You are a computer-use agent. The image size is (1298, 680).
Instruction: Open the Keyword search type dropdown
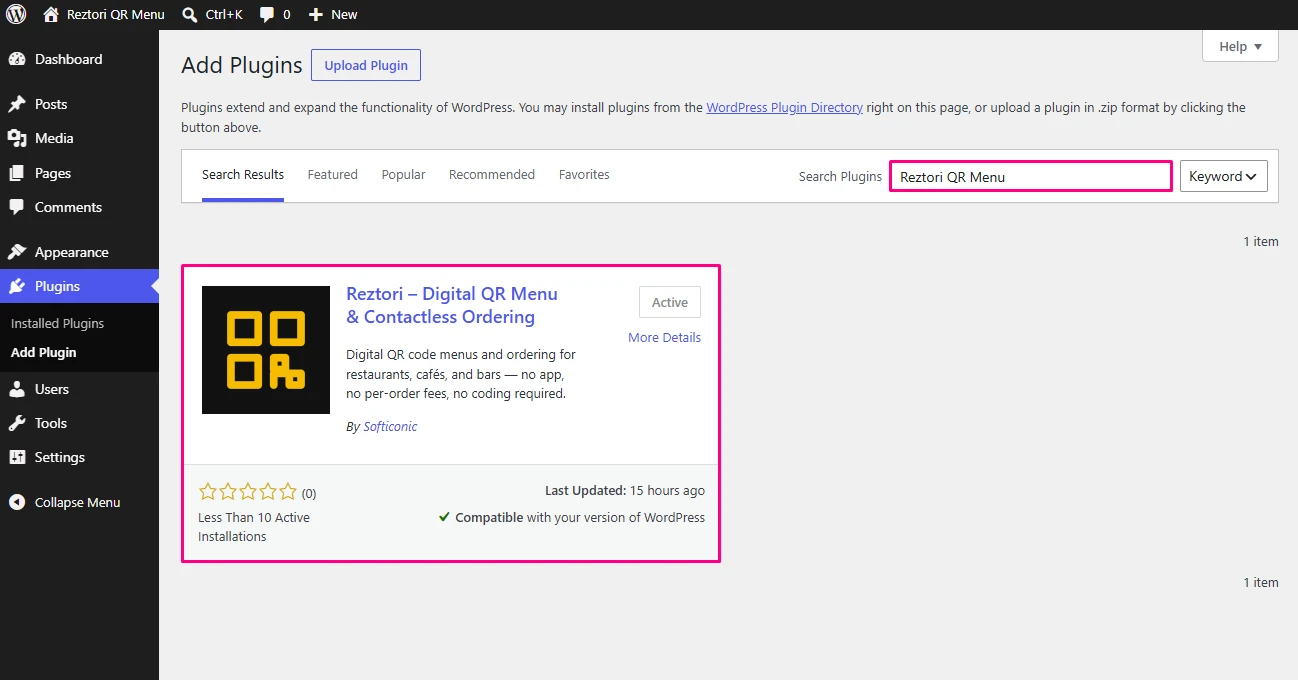point(1223,176)
